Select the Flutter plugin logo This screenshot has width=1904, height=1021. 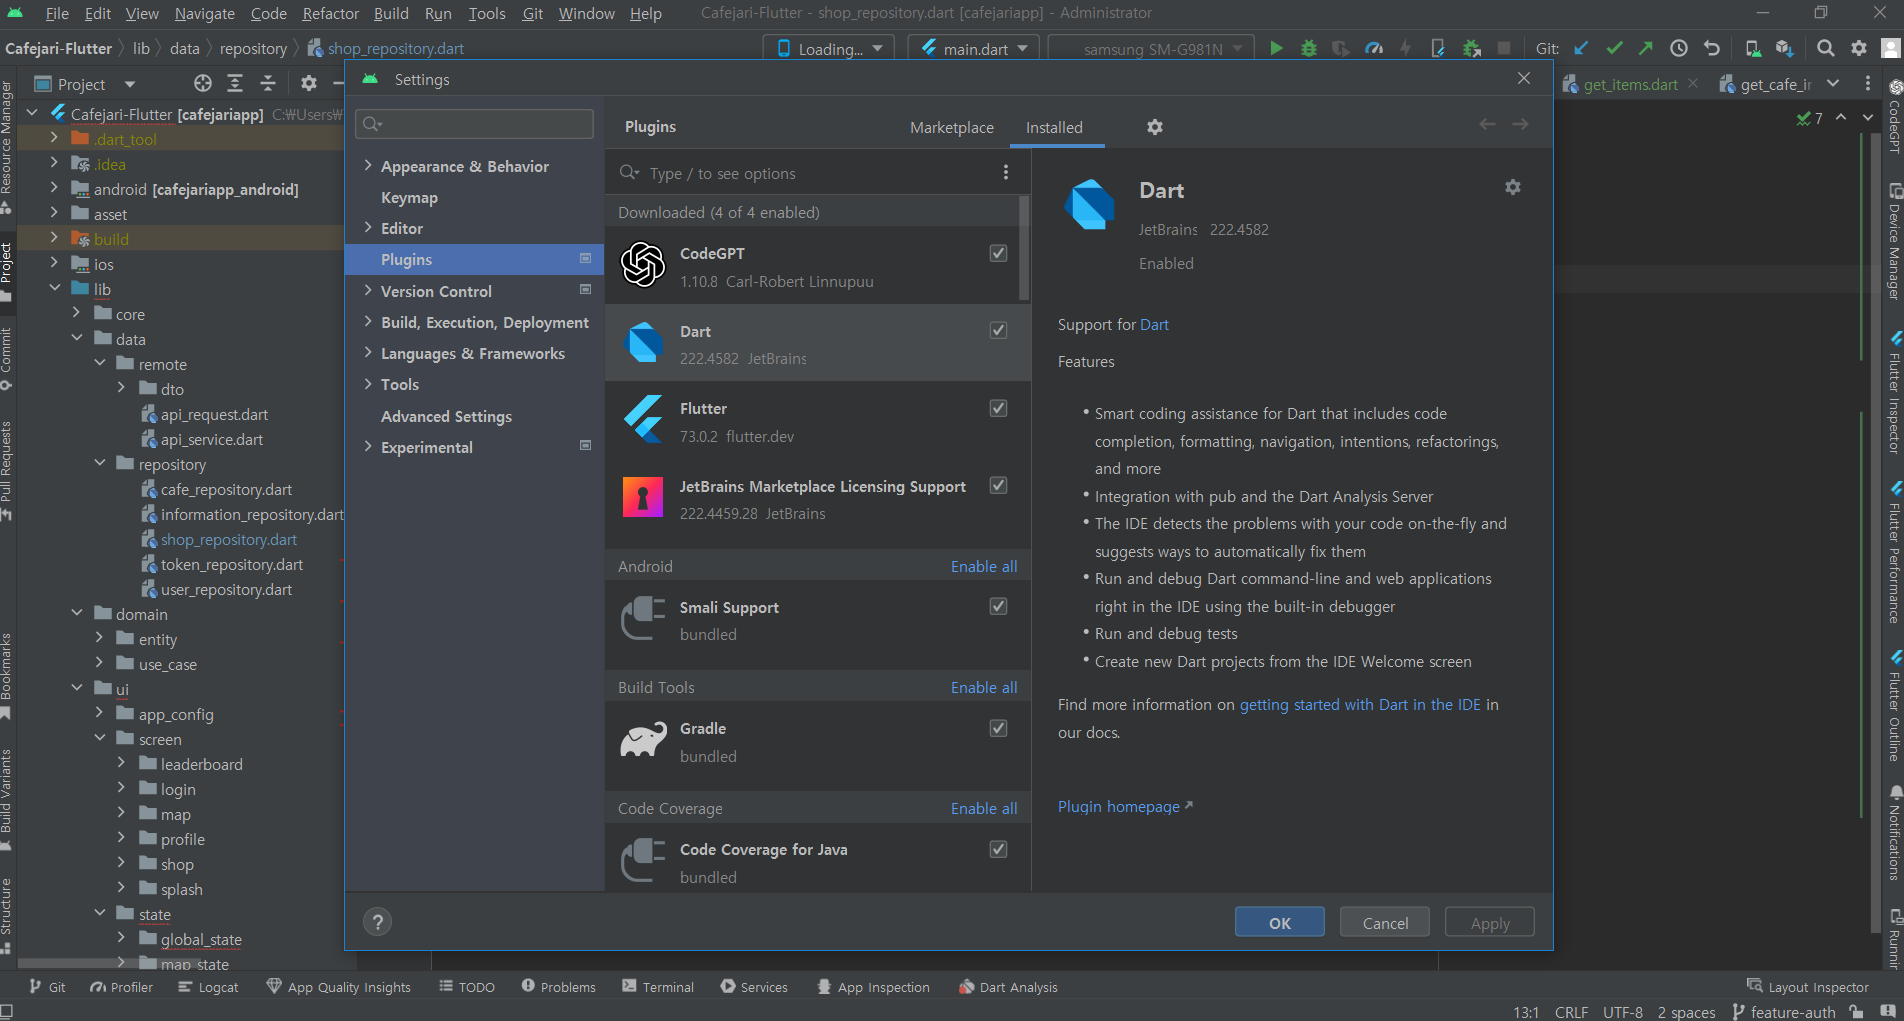643,420
